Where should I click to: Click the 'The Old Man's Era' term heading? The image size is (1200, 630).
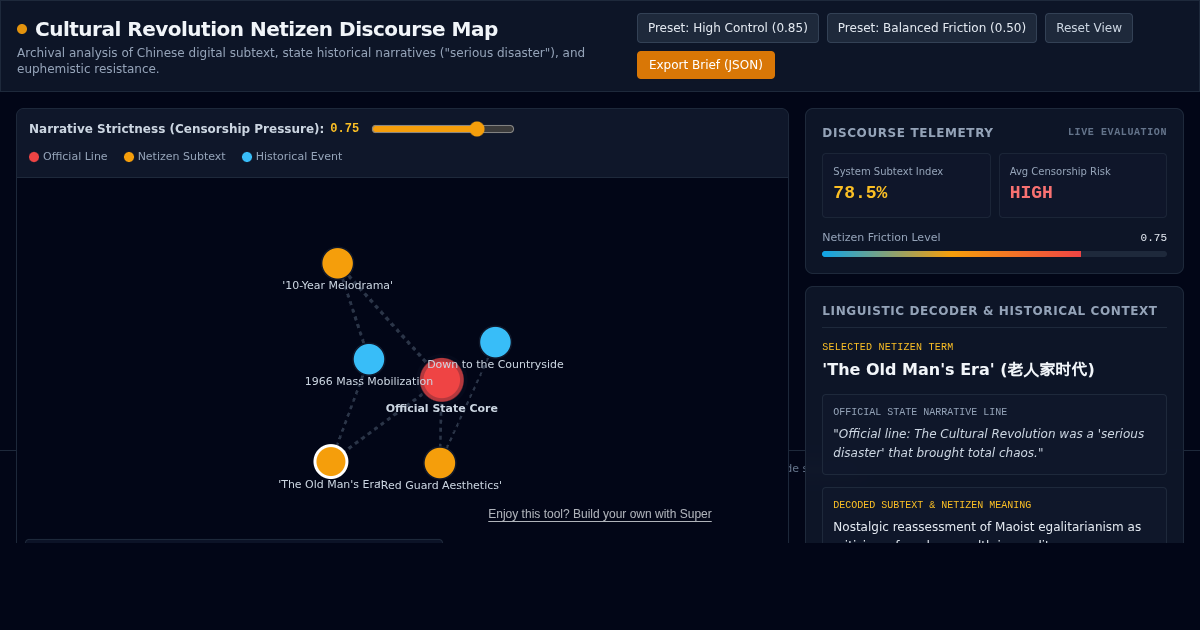pos(958,370)
